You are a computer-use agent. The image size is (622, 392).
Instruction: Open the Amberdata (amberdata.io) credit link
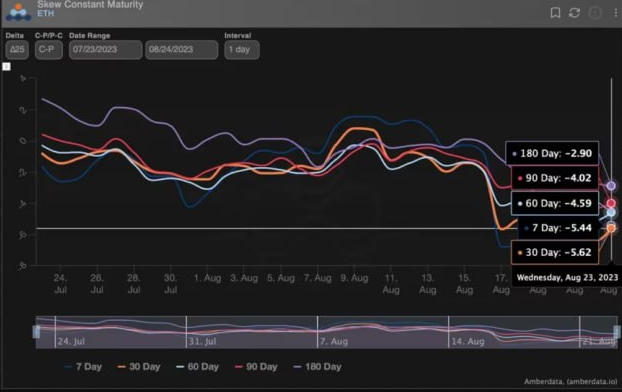click(x=570, y=382)
